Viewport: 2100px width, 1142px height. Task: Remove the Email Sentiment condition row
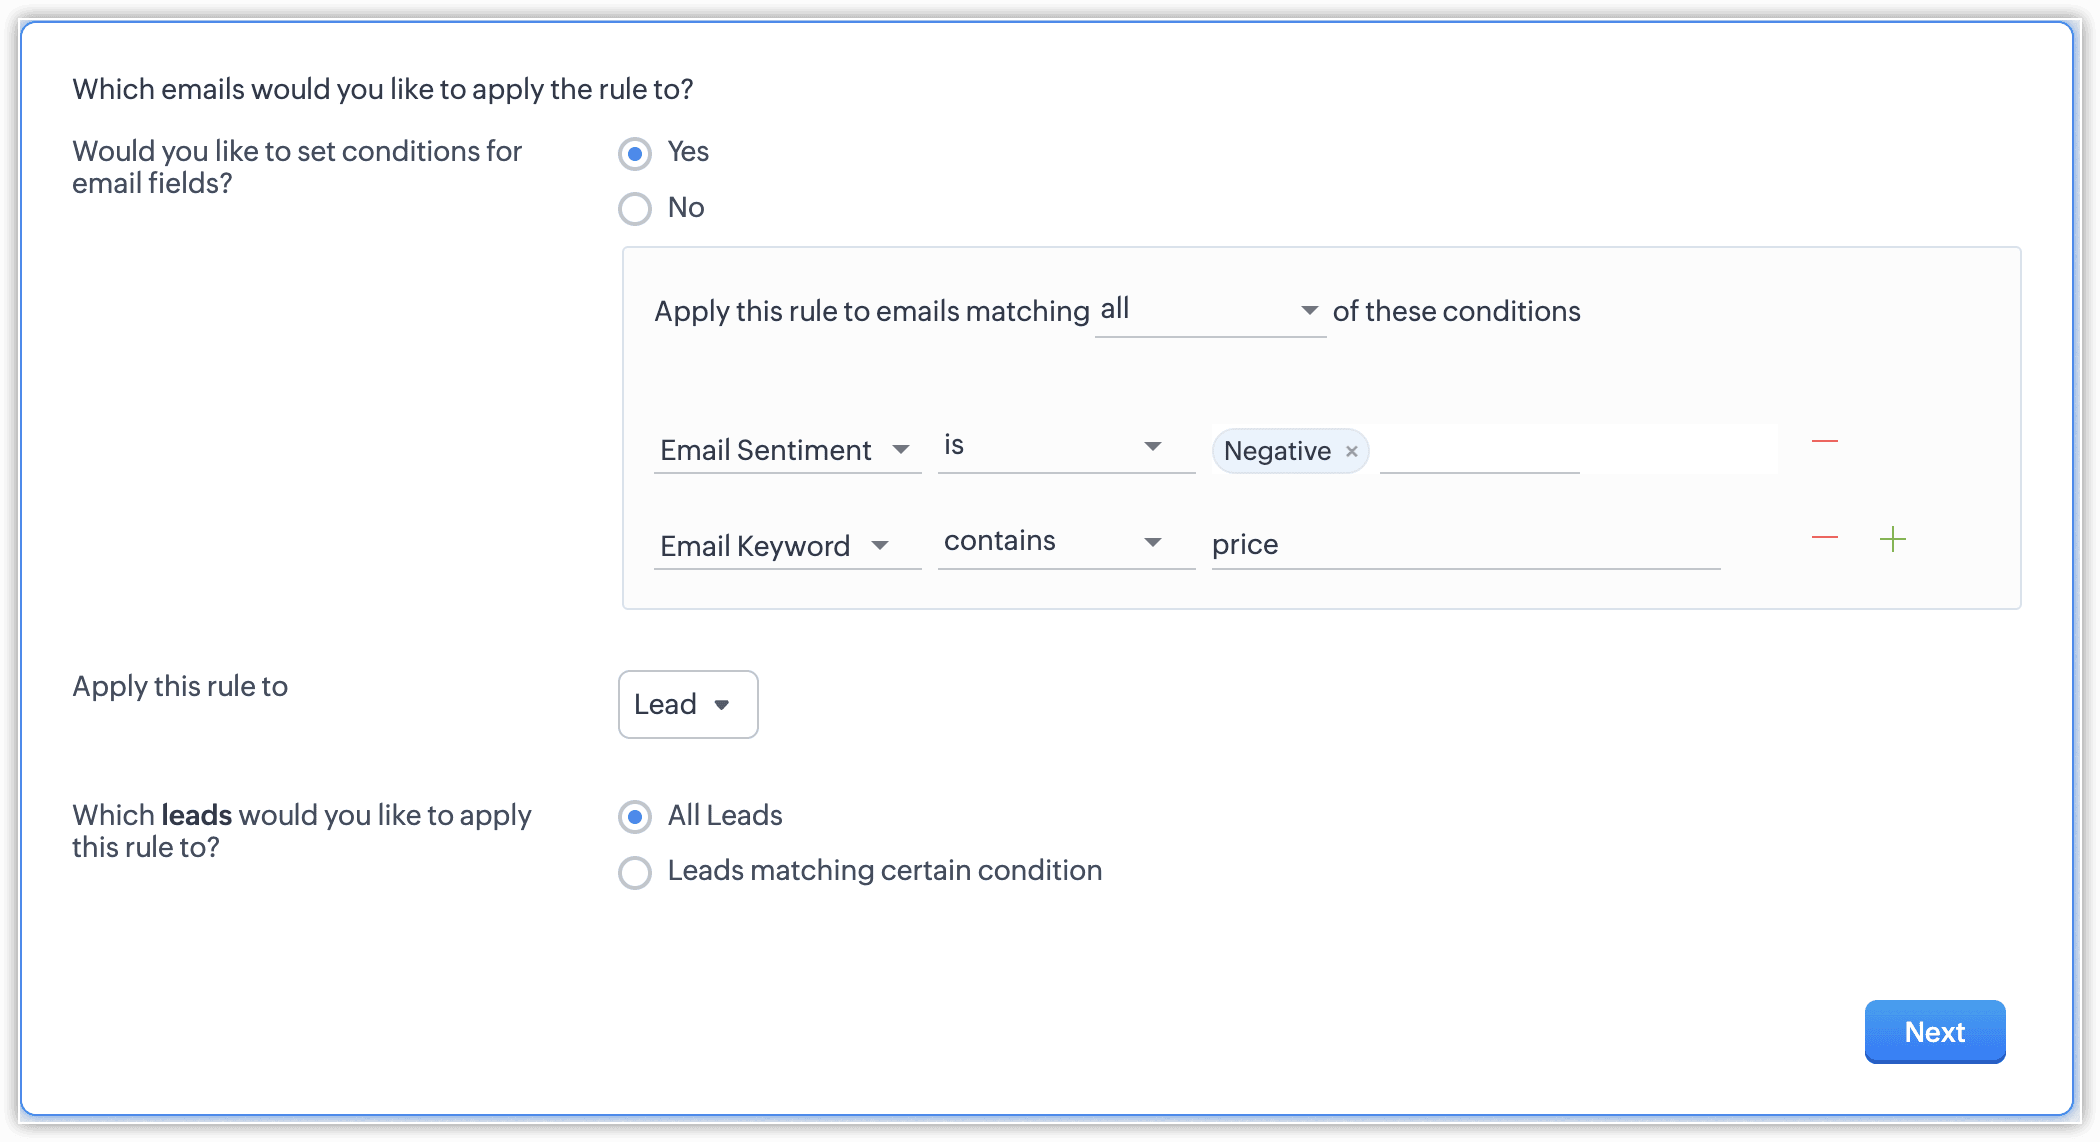coord(1825,442)
